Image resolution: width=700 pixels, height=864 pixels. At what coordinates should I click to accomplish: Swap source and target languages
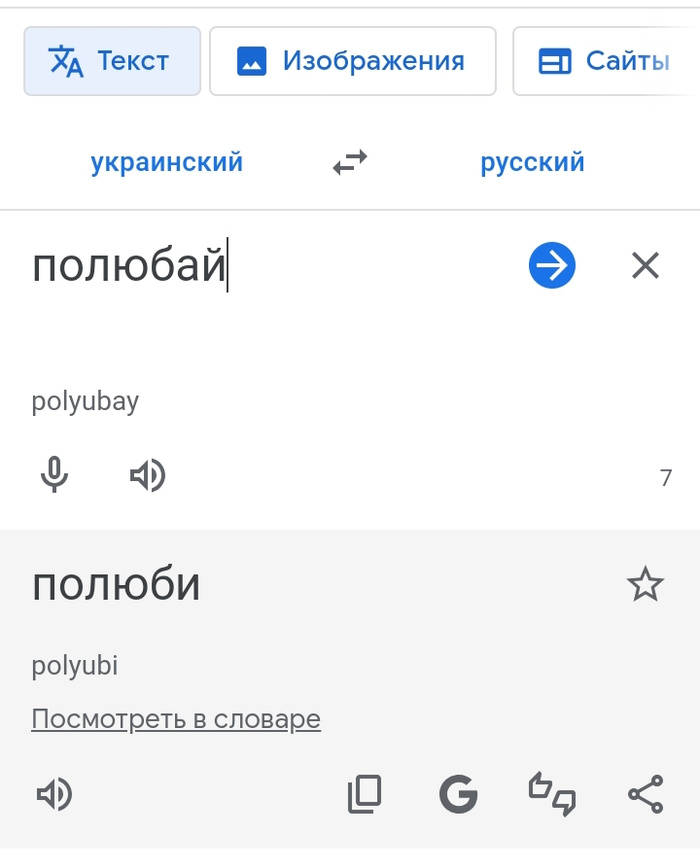pyautogui.click(x=350, y=162)
